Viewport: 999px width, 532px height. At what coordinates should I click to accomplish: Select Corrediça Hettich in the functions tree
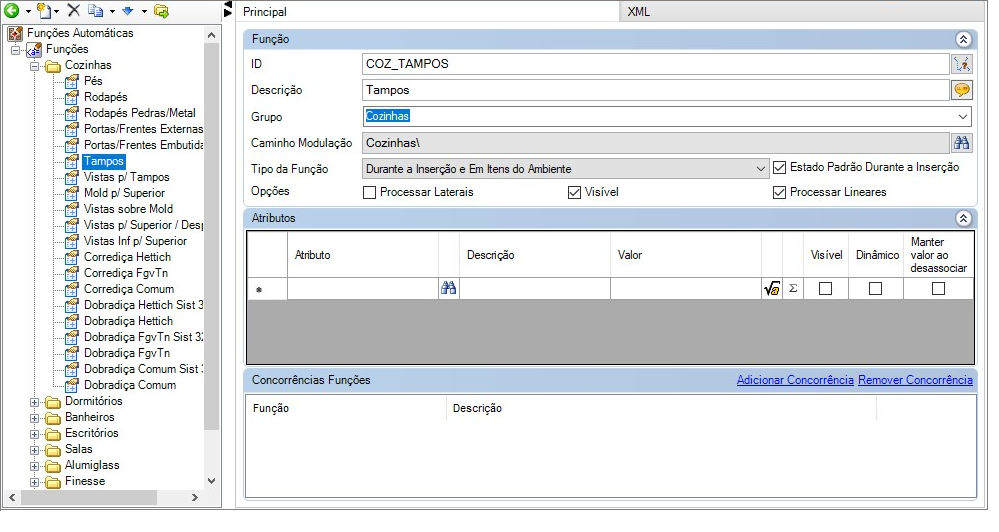(x=128, y=257)
